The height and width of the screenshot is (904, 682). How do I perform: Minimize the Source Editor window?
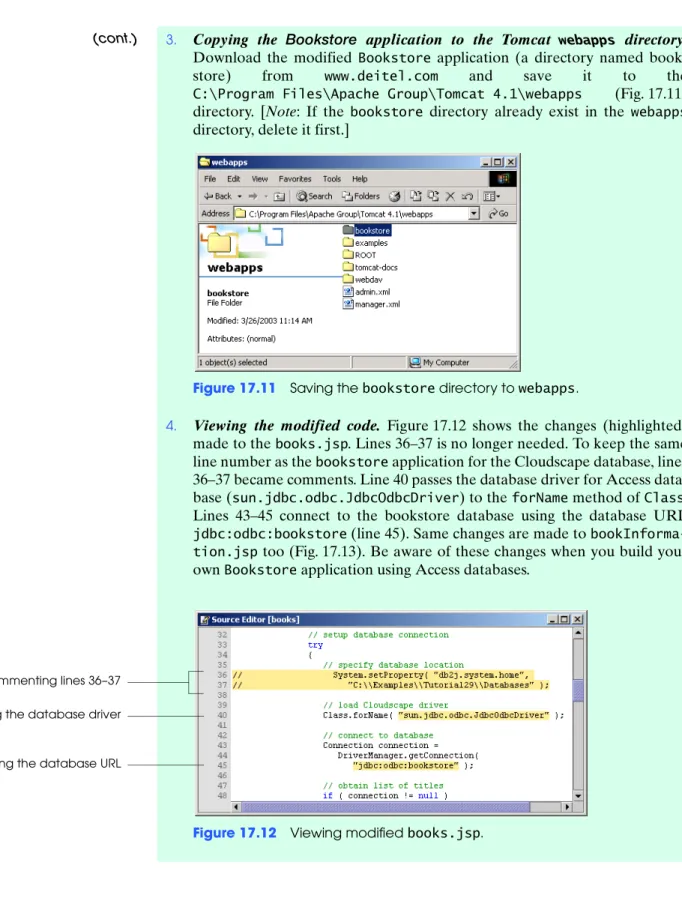click(x=552, y=619)
